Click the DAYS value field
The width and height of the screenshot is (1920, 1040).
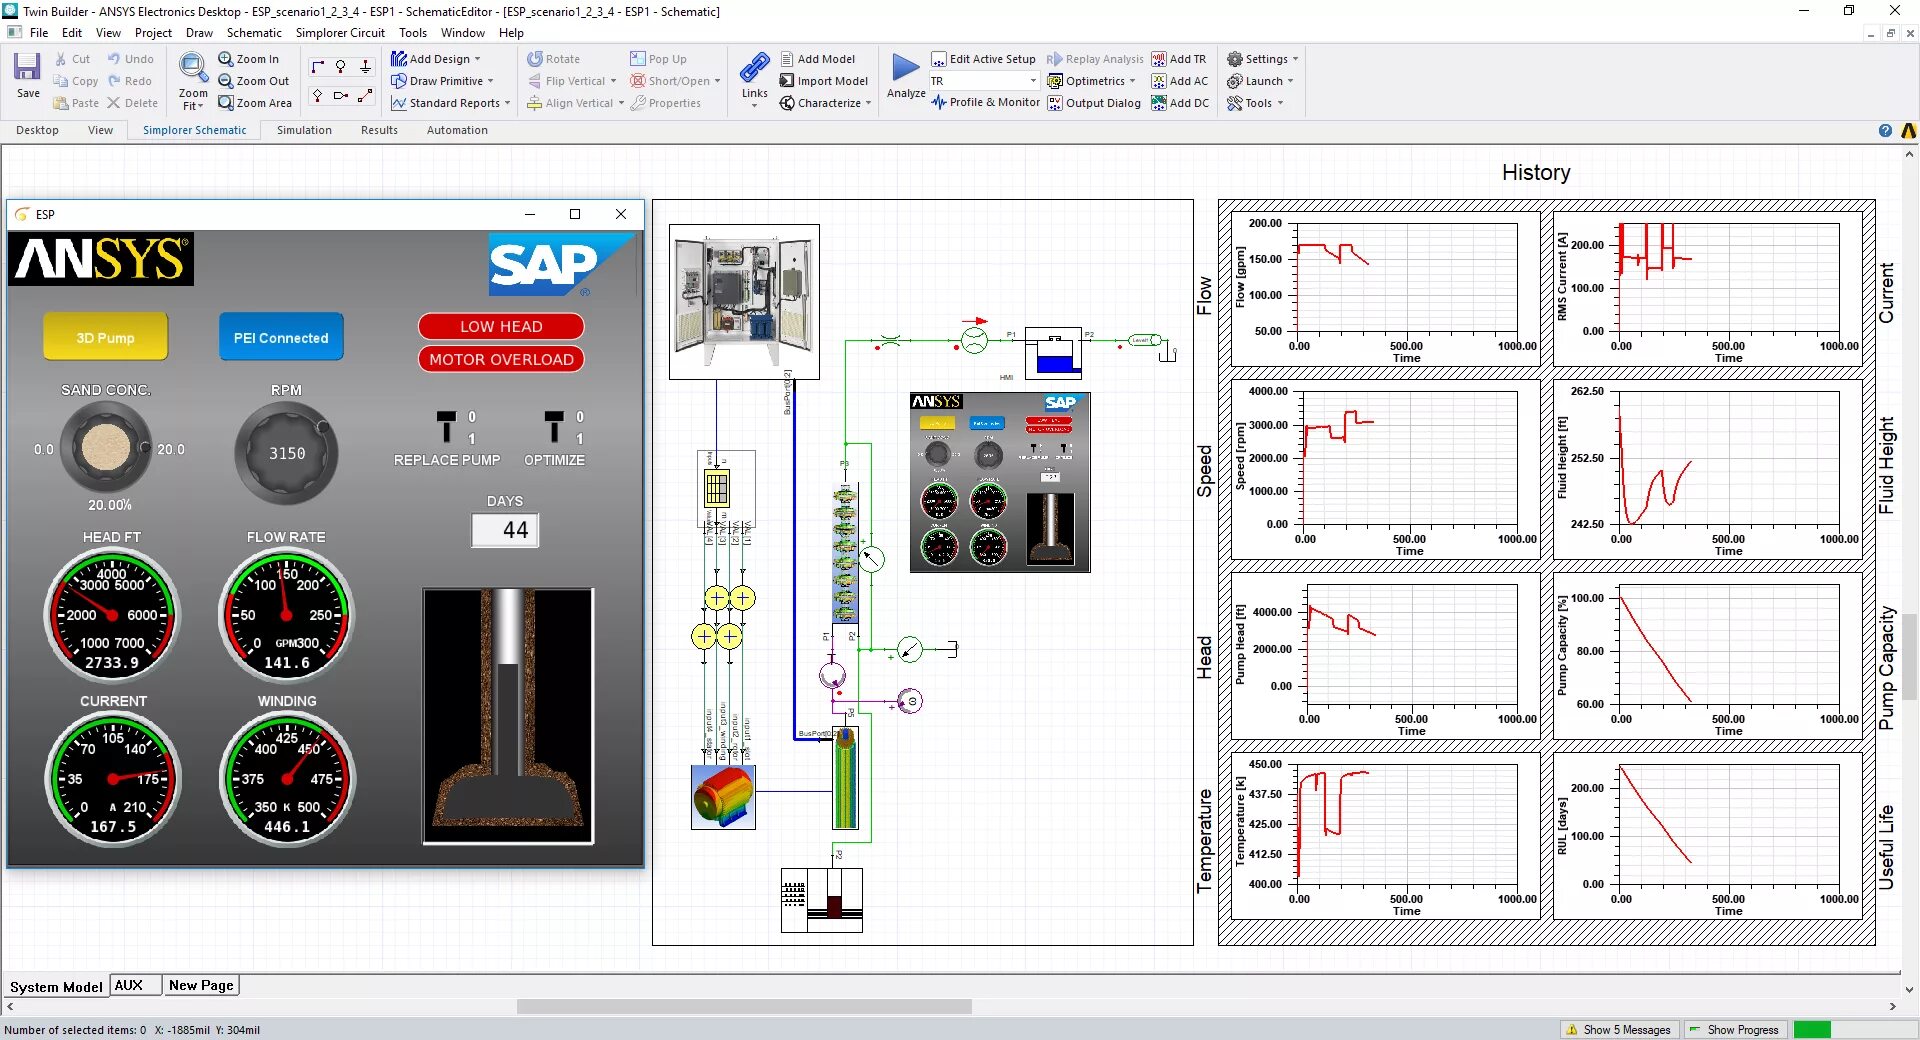[x=506, y=530]
